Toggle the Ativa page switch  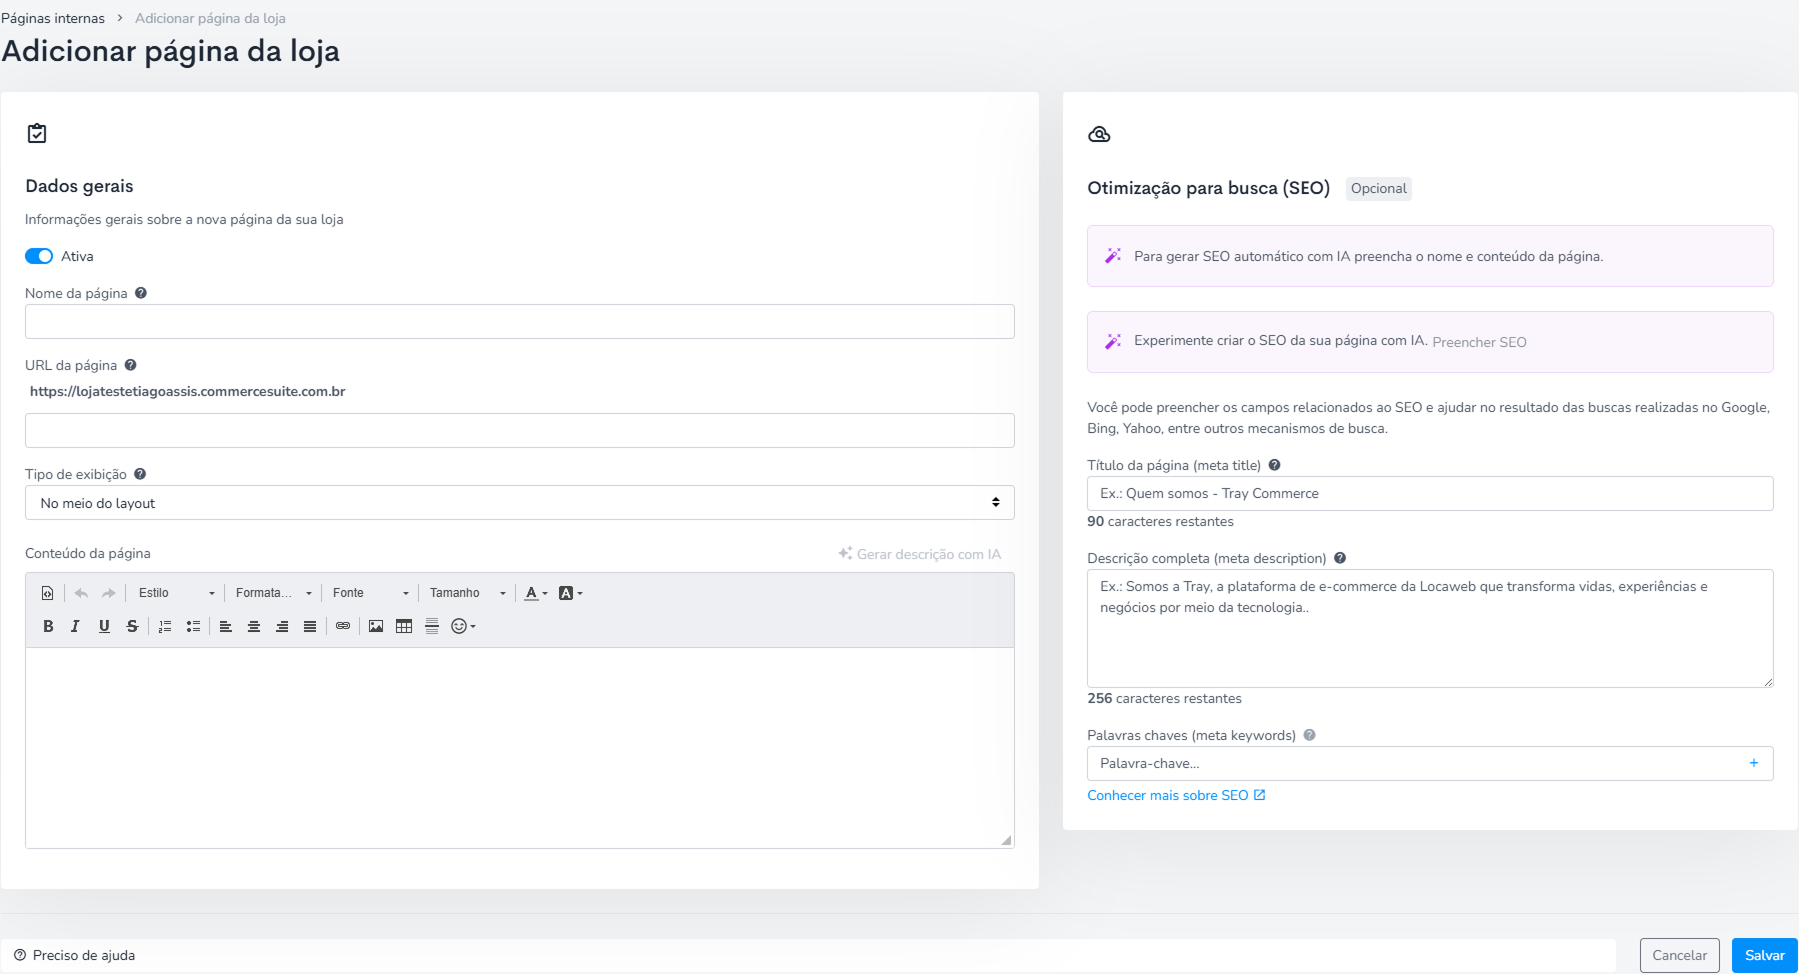pos(39,256)
